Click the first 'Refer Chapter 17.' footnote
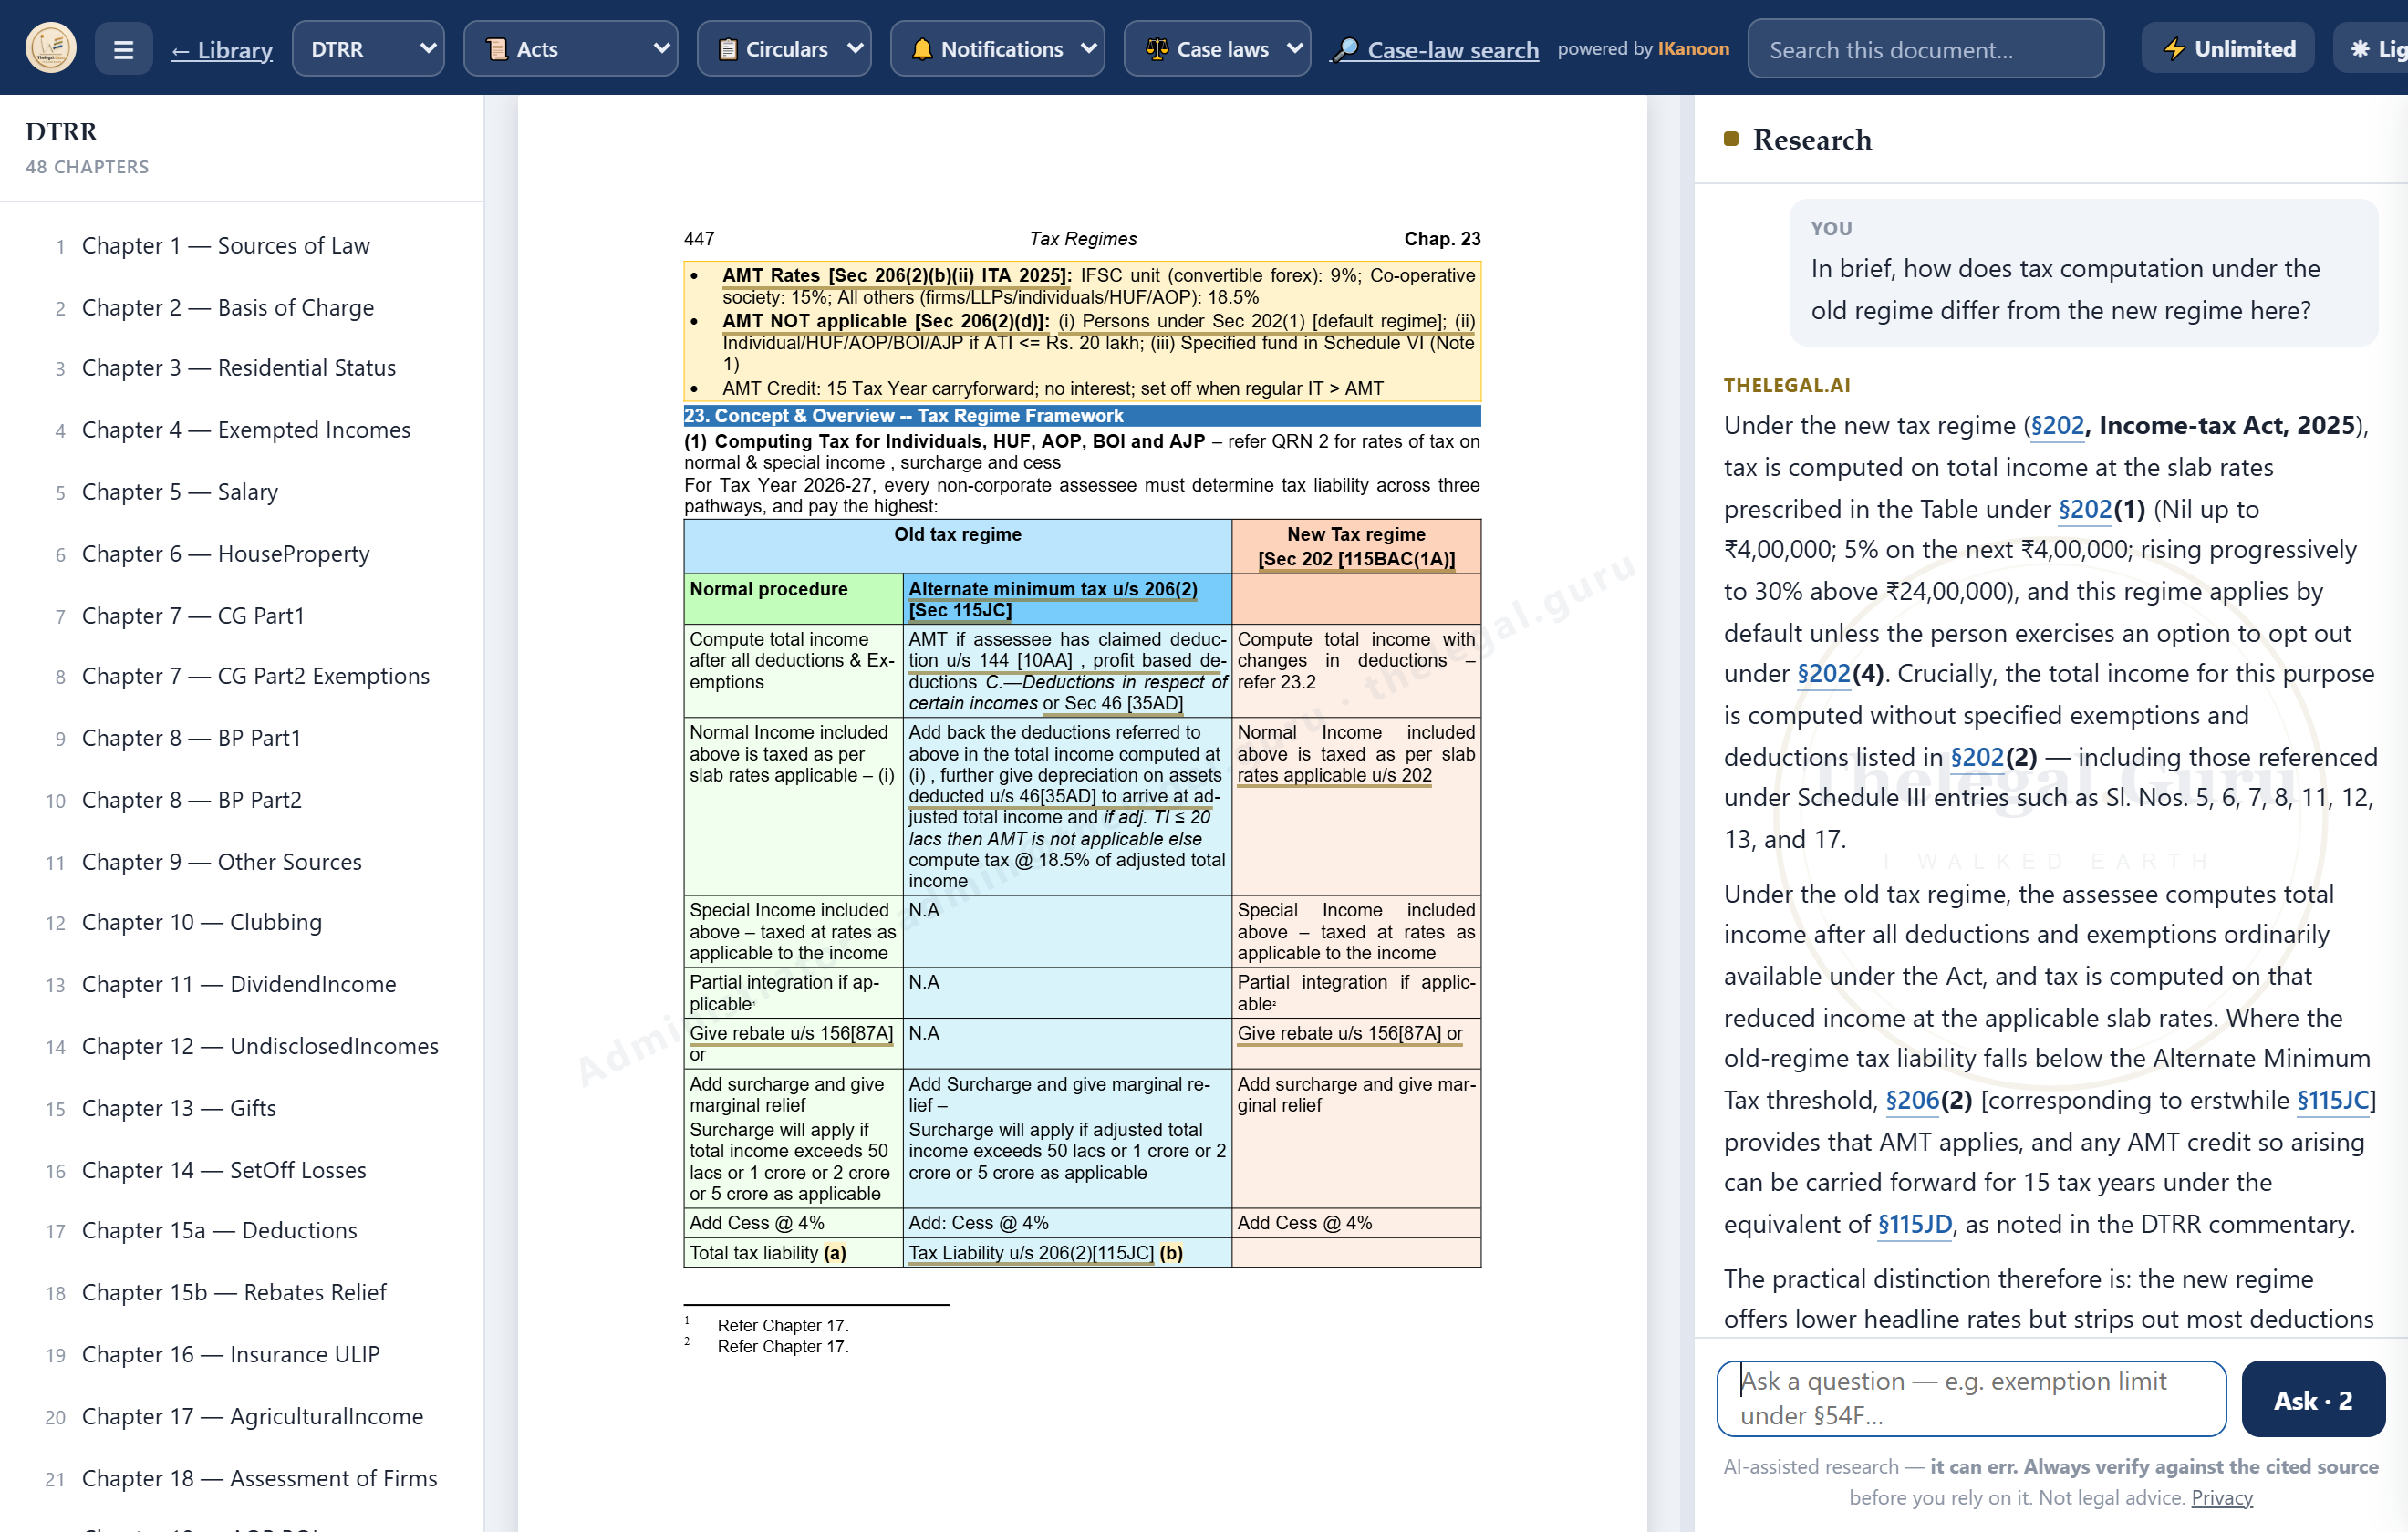The image size is (2408, 1532). tap(782, 1325)
